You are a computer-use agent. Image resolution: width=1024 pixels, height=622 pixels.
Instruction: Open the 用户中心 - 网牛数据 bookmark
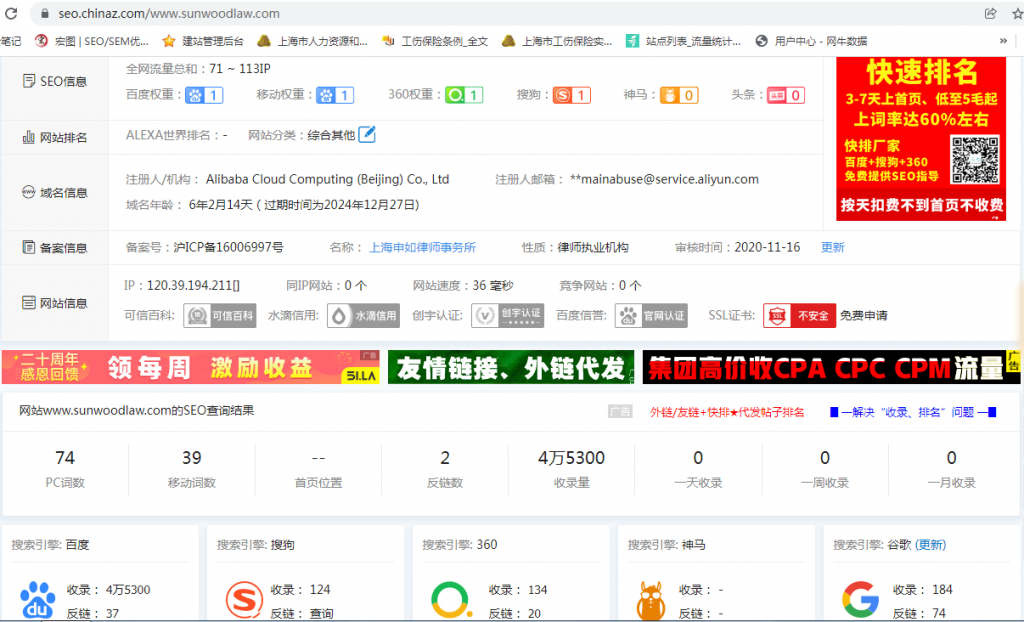point(811,41)
